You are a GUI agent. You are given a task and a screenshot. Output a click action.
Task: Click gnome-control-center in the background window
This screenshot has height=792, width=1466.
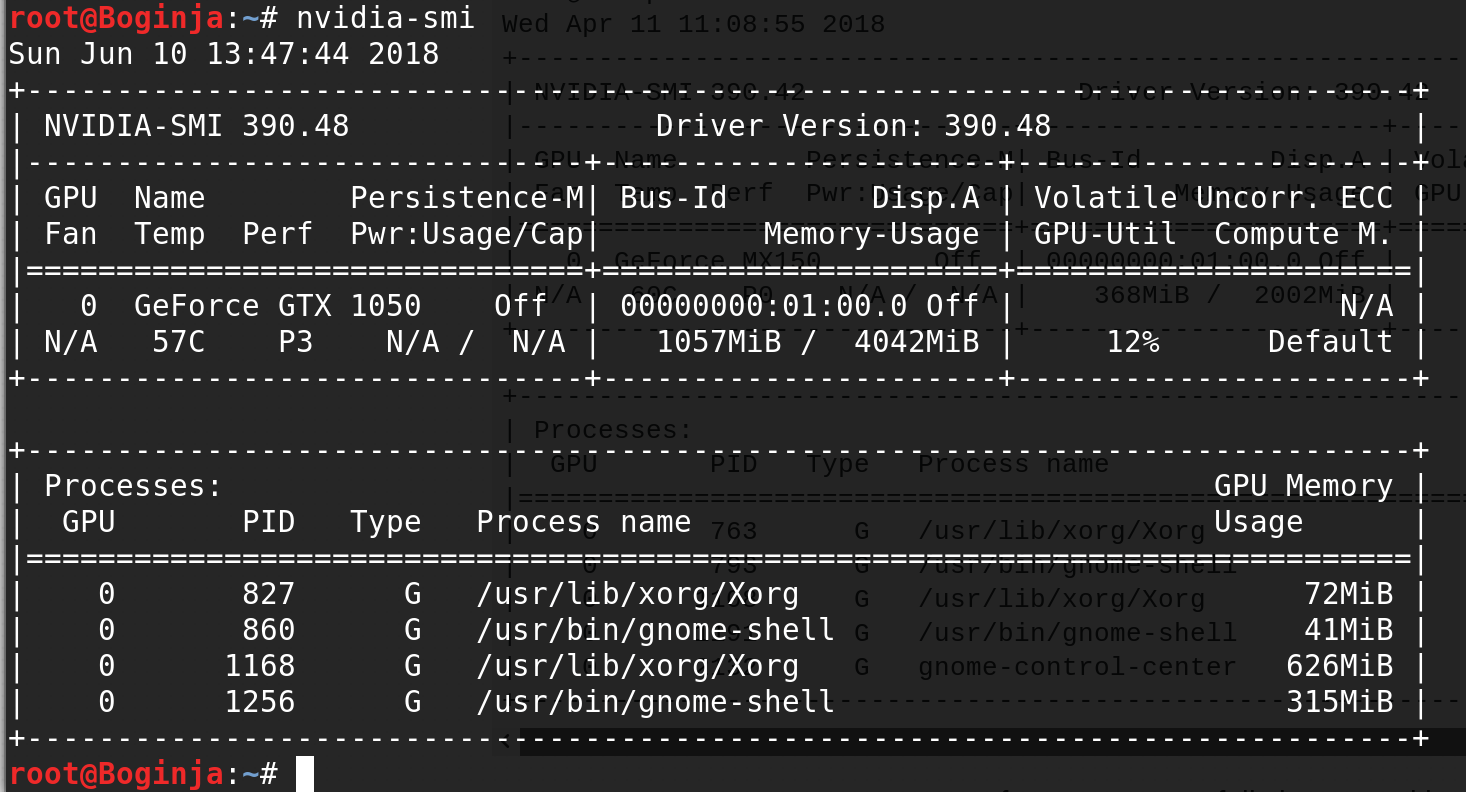point(1077,666)
